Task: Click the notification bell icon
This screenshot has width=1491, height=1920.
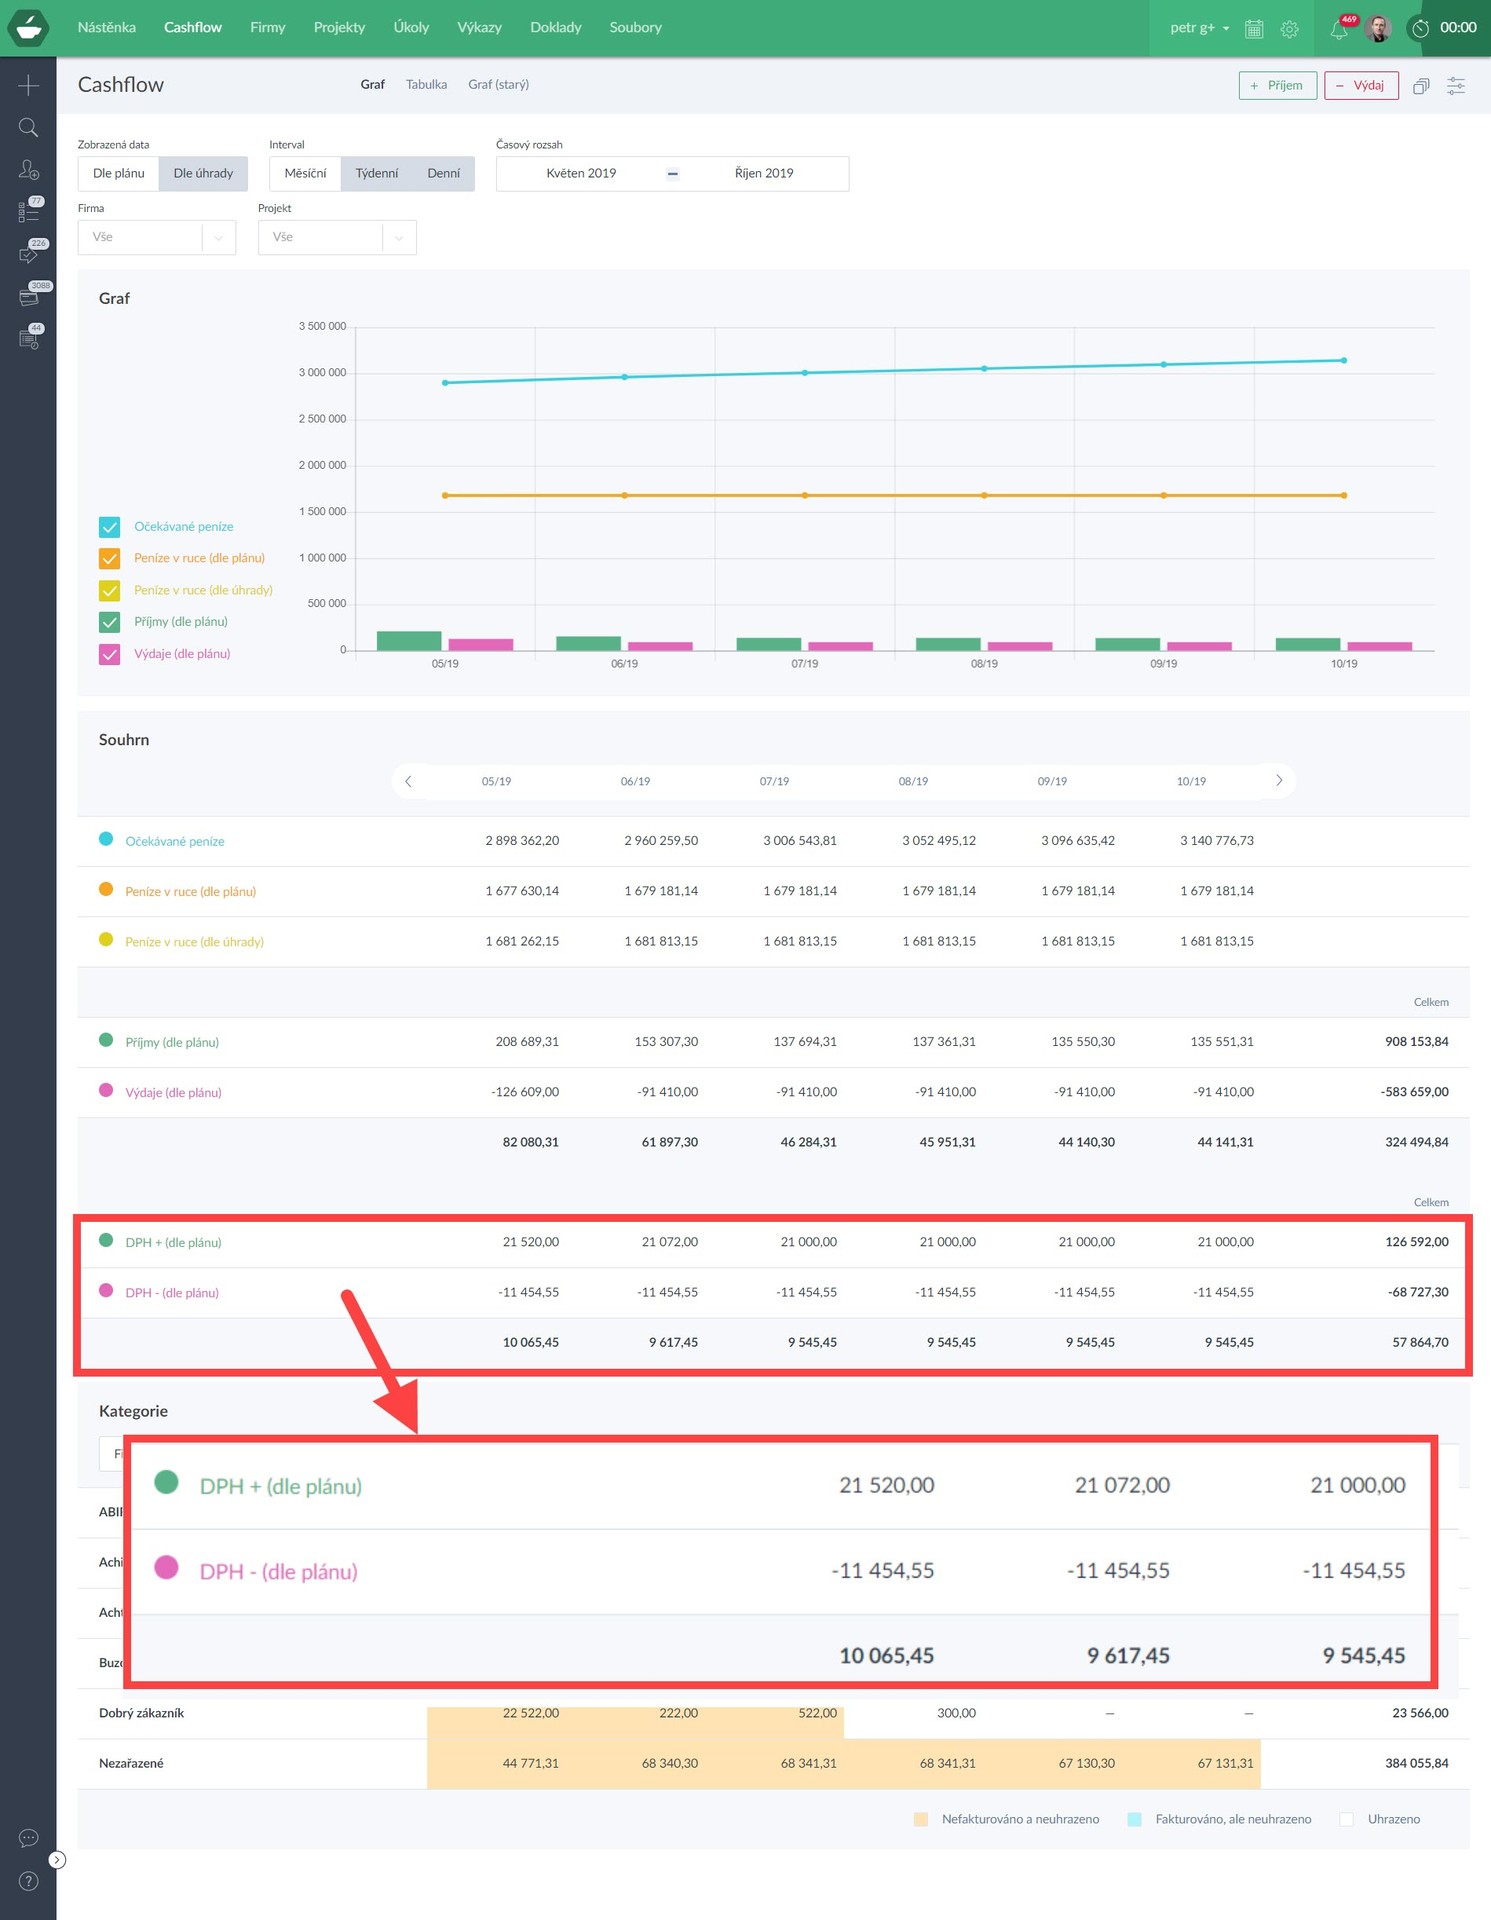Action: coord(1338,29)
